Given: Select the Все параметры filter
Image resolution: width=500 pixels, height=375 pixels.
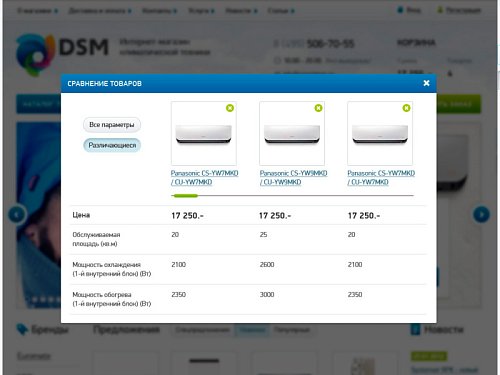Looking at the screenshot, I should [112, 125].
